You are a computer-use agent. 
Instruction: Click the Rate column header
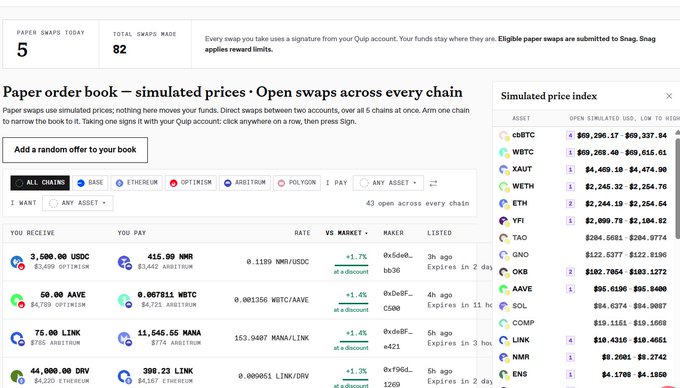[x=302, y=233]
